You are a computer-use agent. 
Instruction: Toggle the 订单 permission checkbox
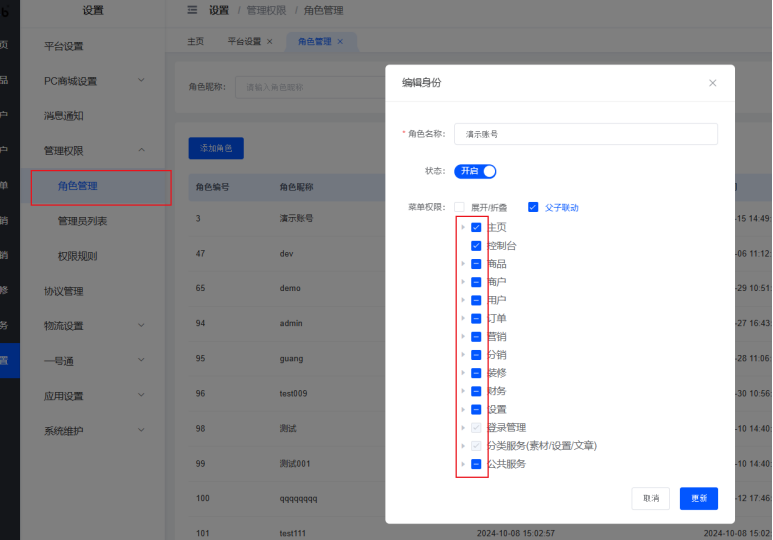pyautogui.click(x=476, y=319)
